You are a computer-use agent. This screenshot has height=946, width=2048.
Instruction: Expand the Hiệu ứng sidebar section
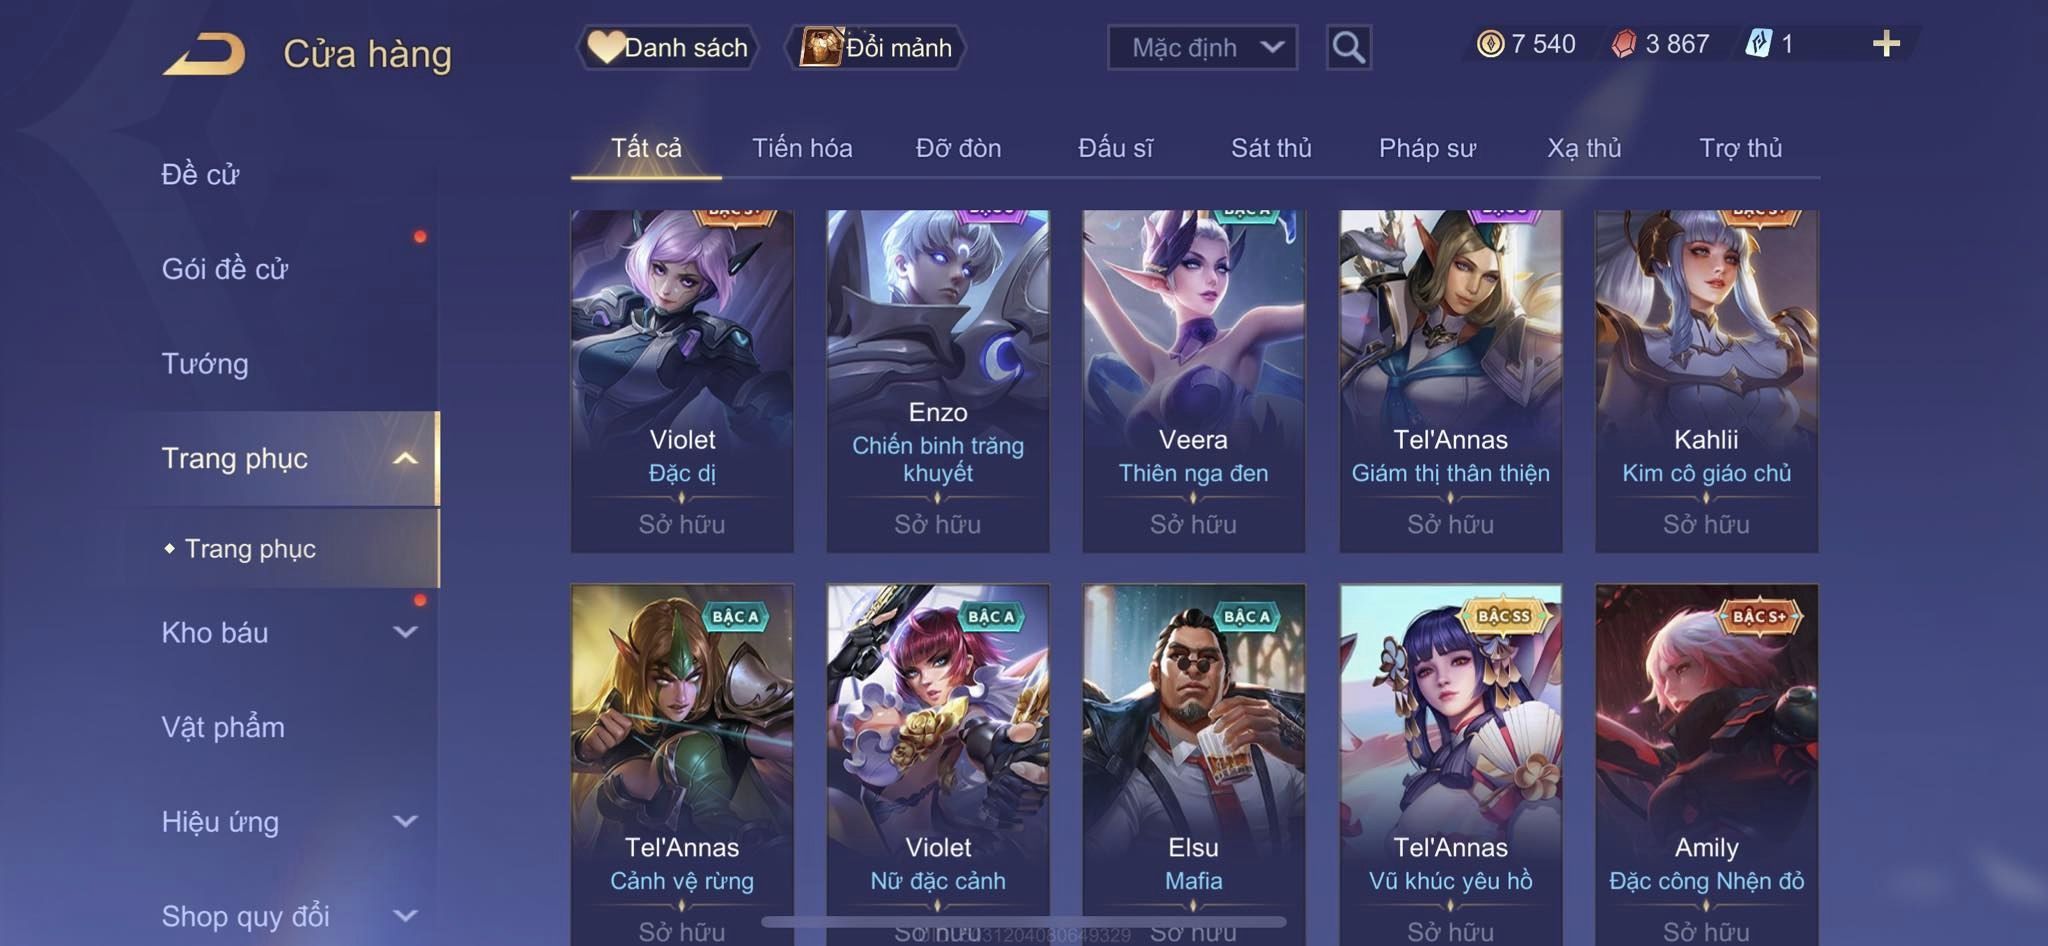[405, 821]
